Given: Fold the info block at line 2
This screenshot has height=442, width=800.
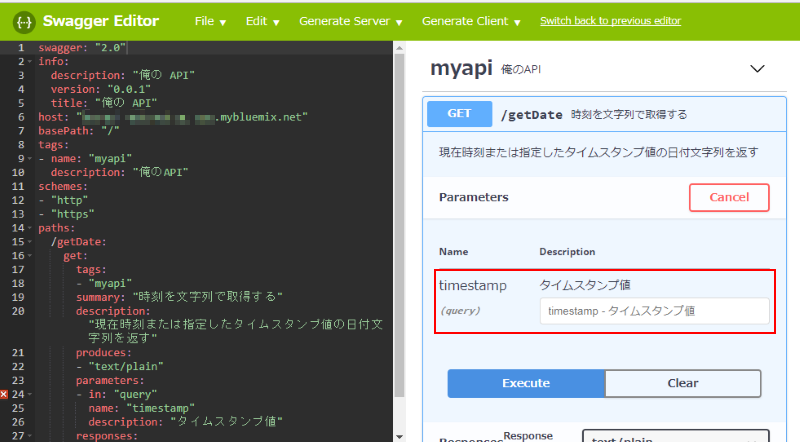Looking at the screenshot, I should [x=30, y=62].
